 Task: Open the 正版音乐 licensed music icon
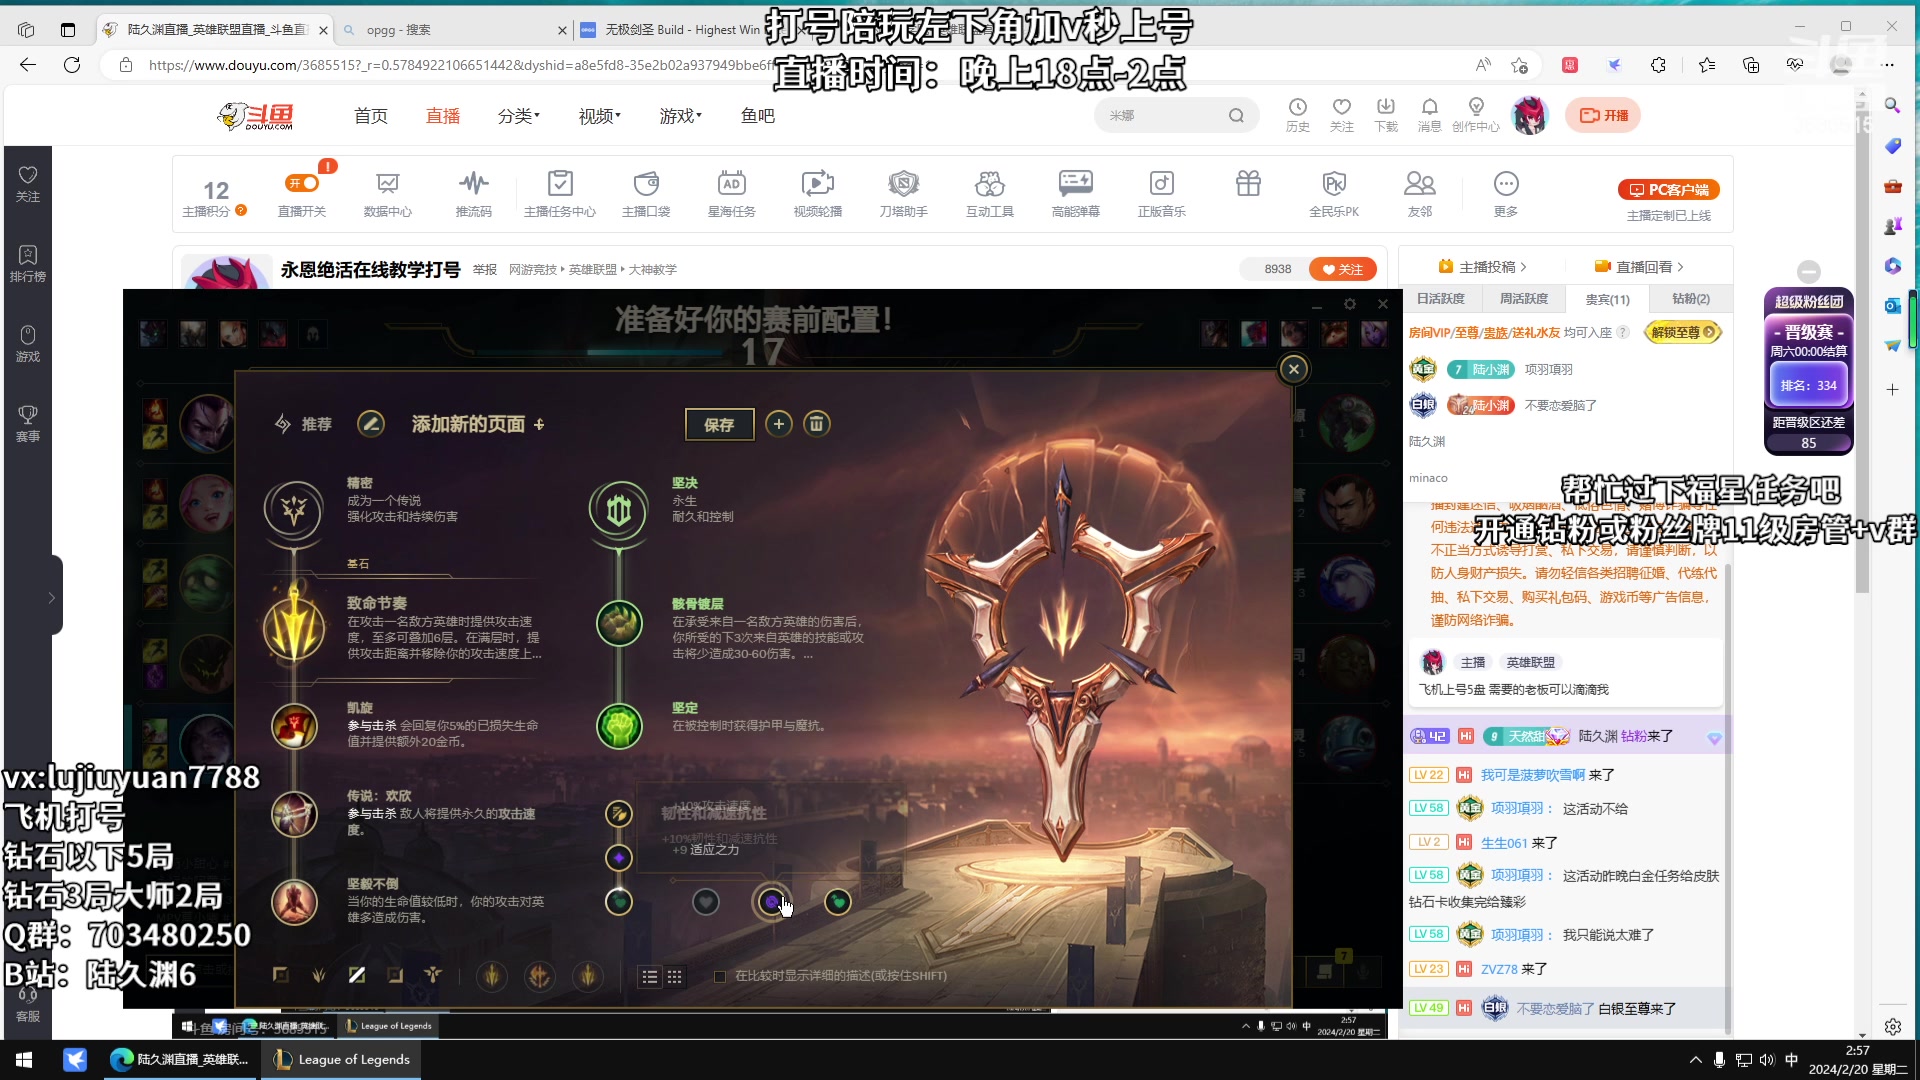(1162, 193)
